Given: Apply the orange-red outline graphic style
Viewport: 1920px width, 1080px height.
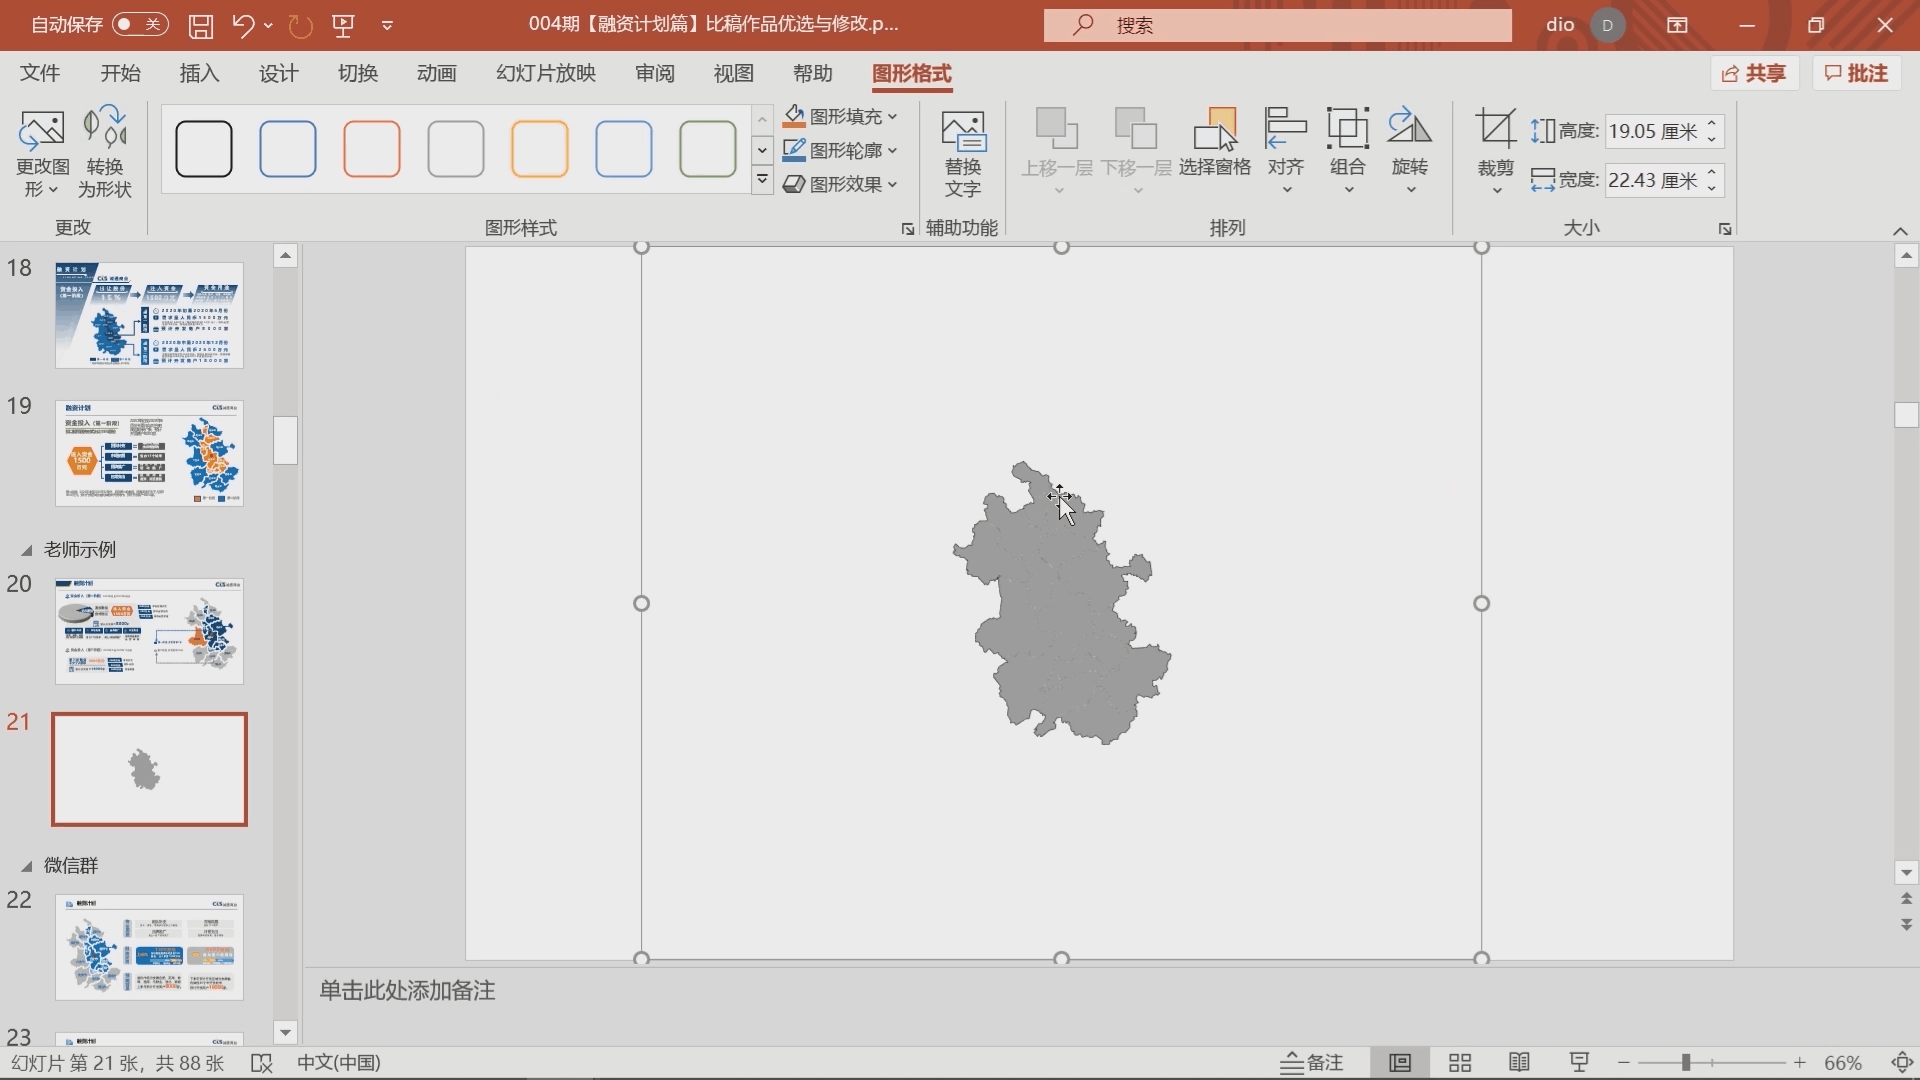Looking at the screenshot, I should pos(372,149).
